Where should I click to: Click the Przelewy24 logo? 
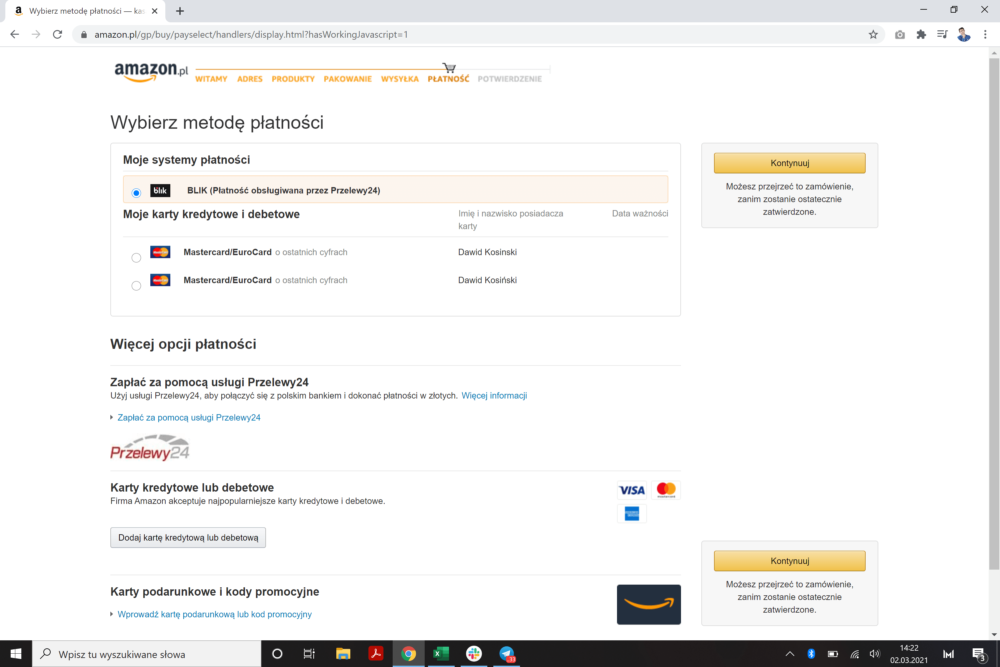[150, 448]
